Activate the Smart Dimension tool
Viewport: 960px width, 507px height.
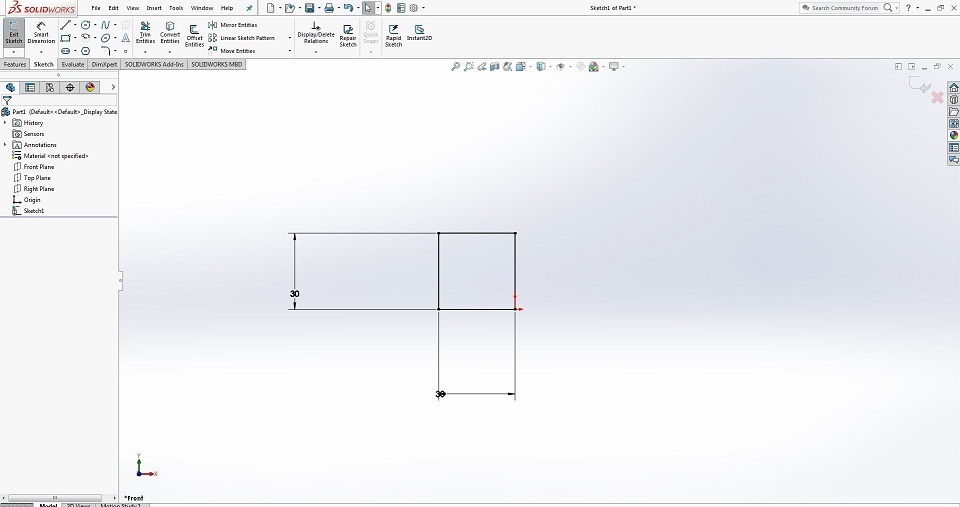41,32
